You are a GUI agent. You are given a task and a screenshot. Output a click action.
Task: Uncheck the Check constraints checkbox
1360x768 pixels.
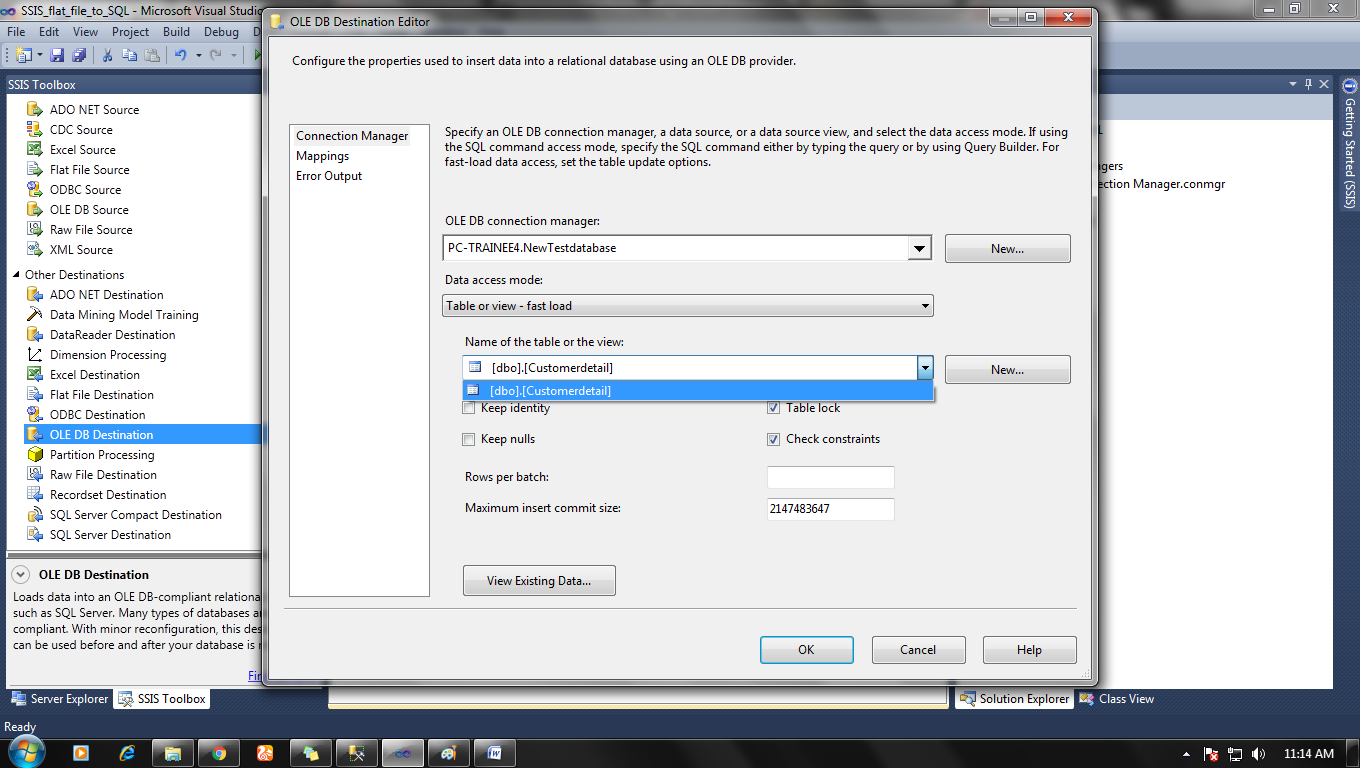tap(773, 439)
